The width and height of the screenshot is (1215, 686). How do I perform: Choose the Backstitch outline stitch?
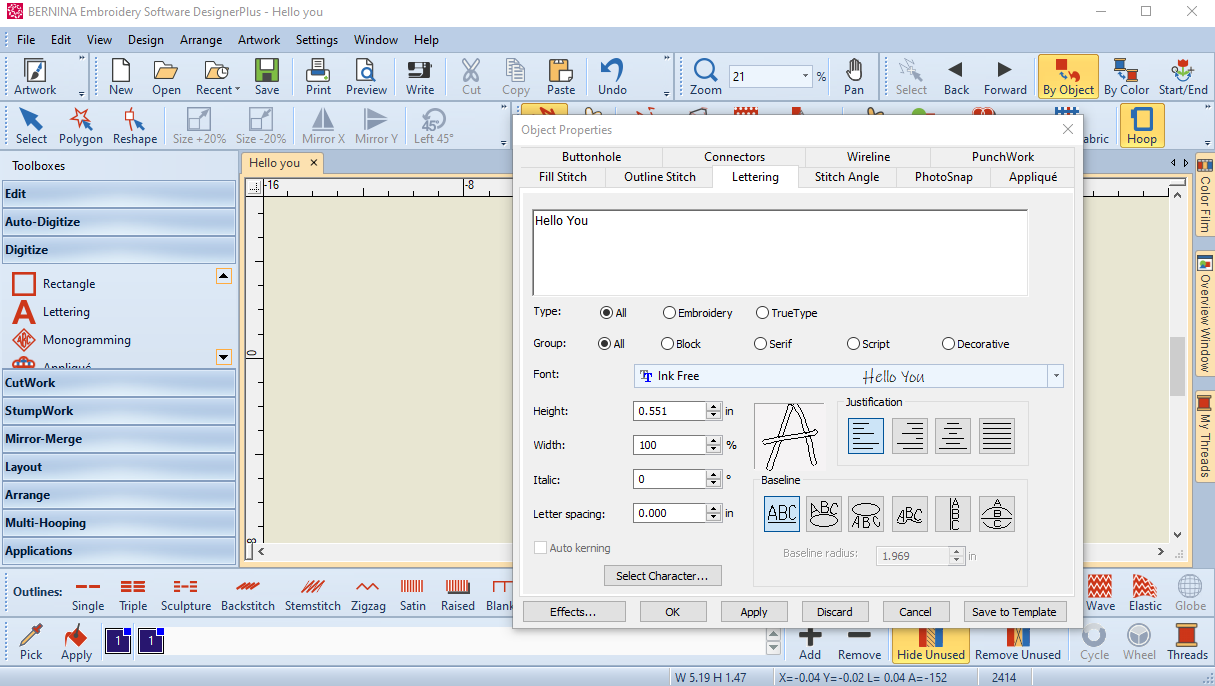point(248,594)
